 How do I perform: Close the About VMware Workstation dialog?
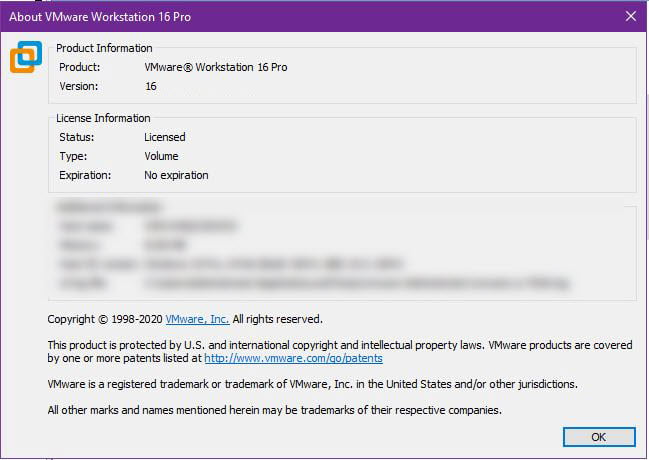(631, 16)
